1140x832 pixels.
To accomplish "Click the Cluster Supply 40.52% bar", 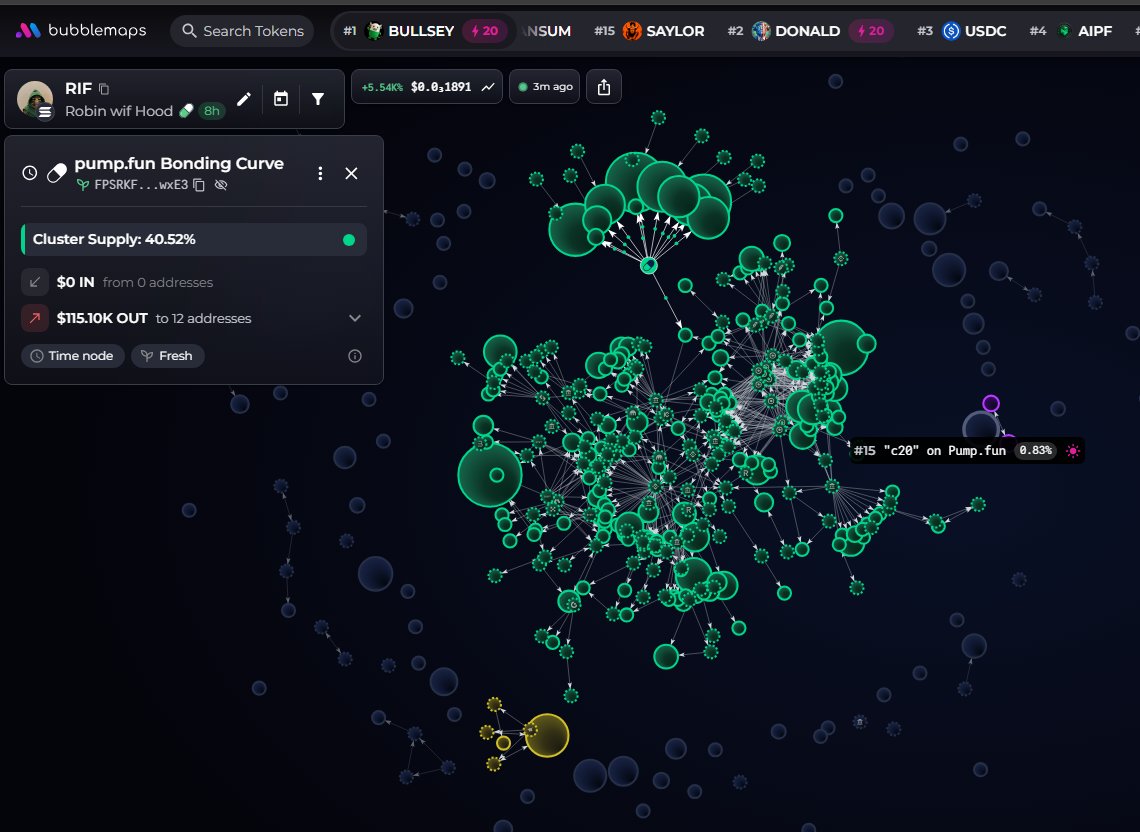I will click(193, 239).
